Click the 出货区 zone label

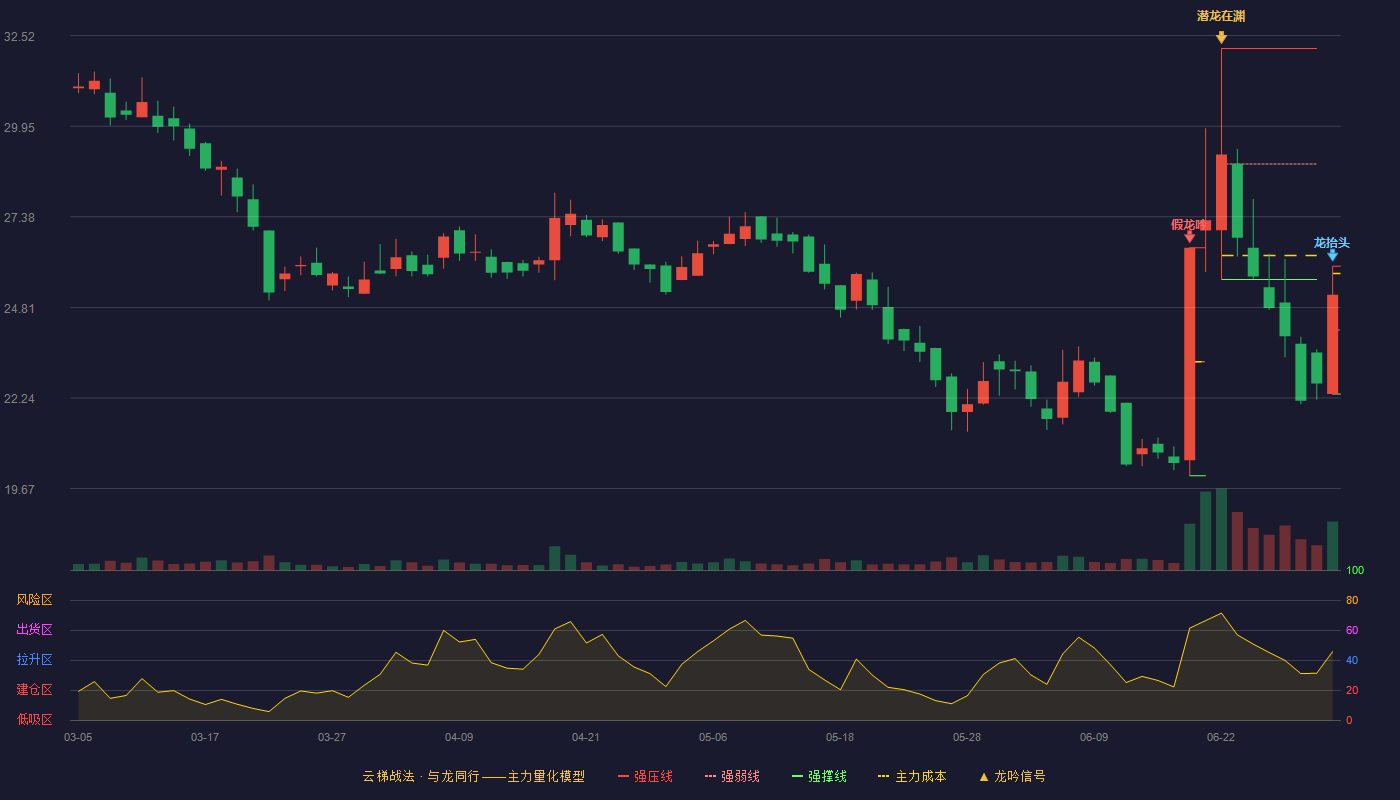click(34, 630)
